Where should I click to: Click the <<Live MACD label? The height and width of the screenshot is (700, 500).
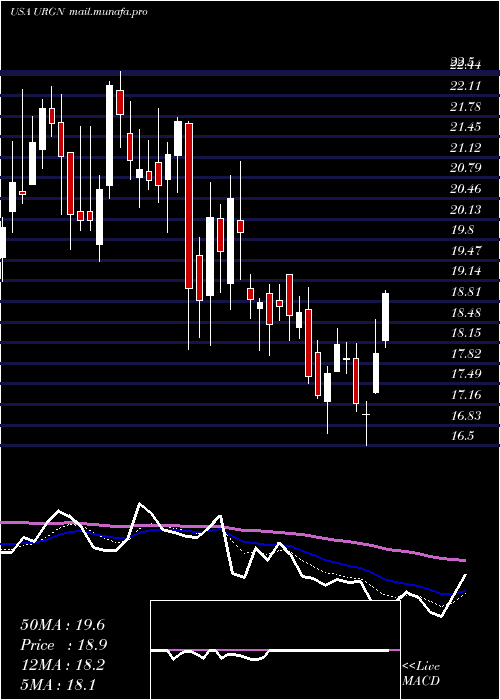click(x=421, y=674)
